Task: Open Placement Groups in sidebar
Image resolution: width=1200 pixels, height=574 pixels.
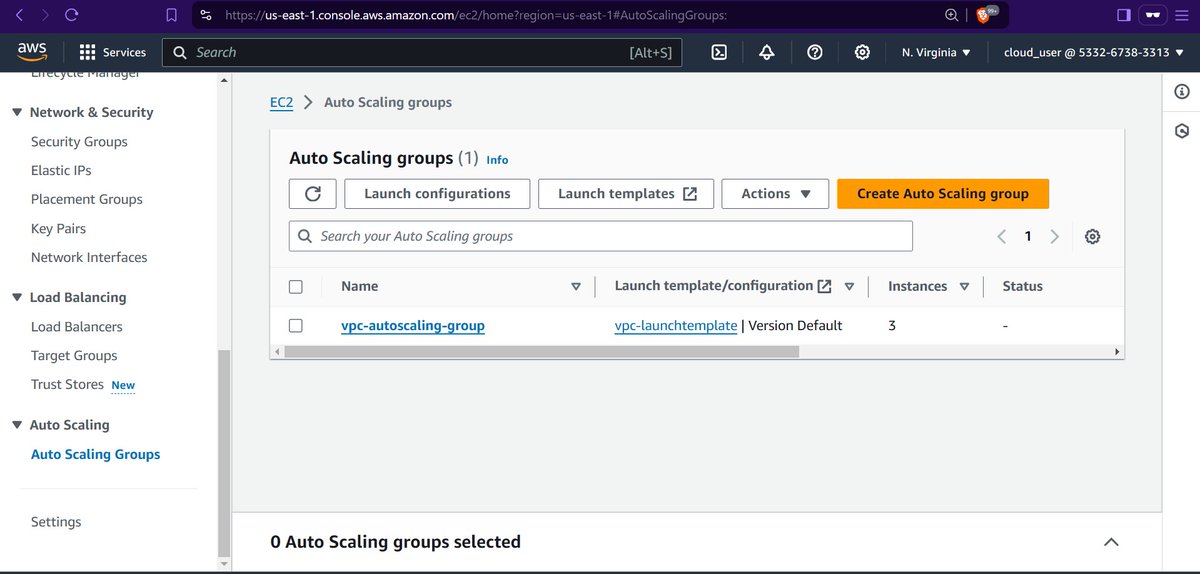Action: point(87,200)
